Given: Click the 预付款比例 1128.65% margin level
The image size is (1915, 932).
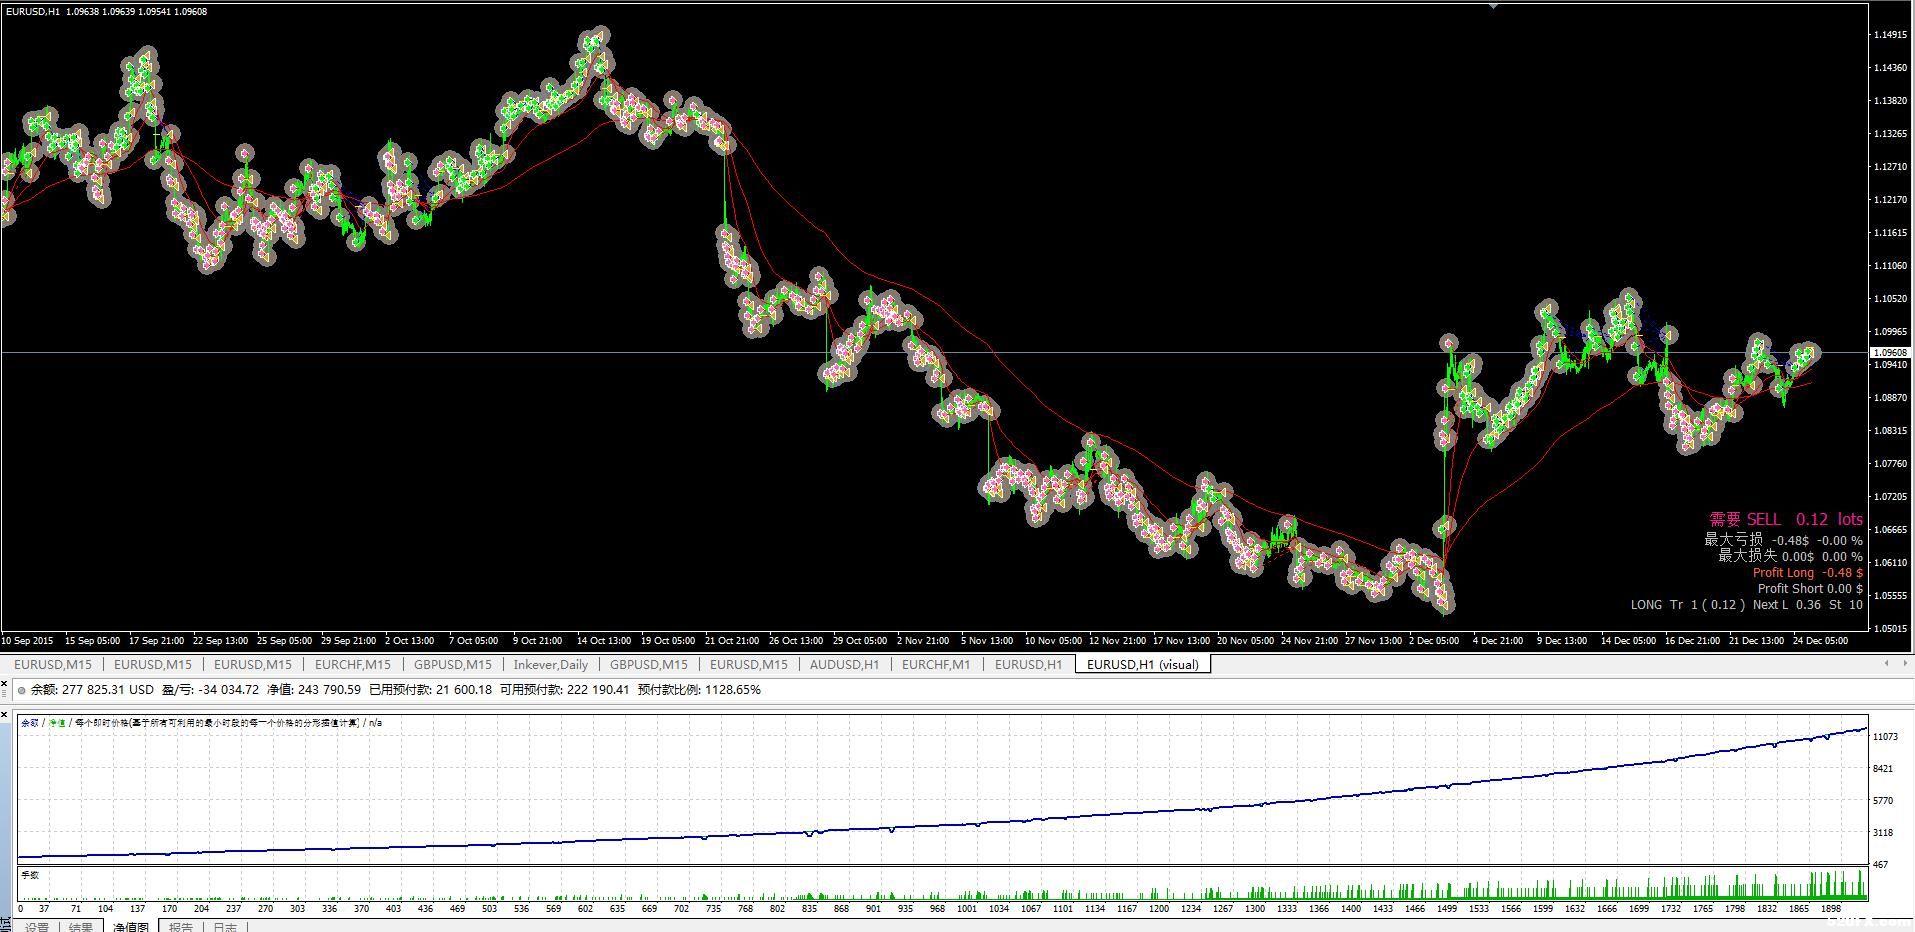Looking at the screenshot, I should [x=699, y=690].
